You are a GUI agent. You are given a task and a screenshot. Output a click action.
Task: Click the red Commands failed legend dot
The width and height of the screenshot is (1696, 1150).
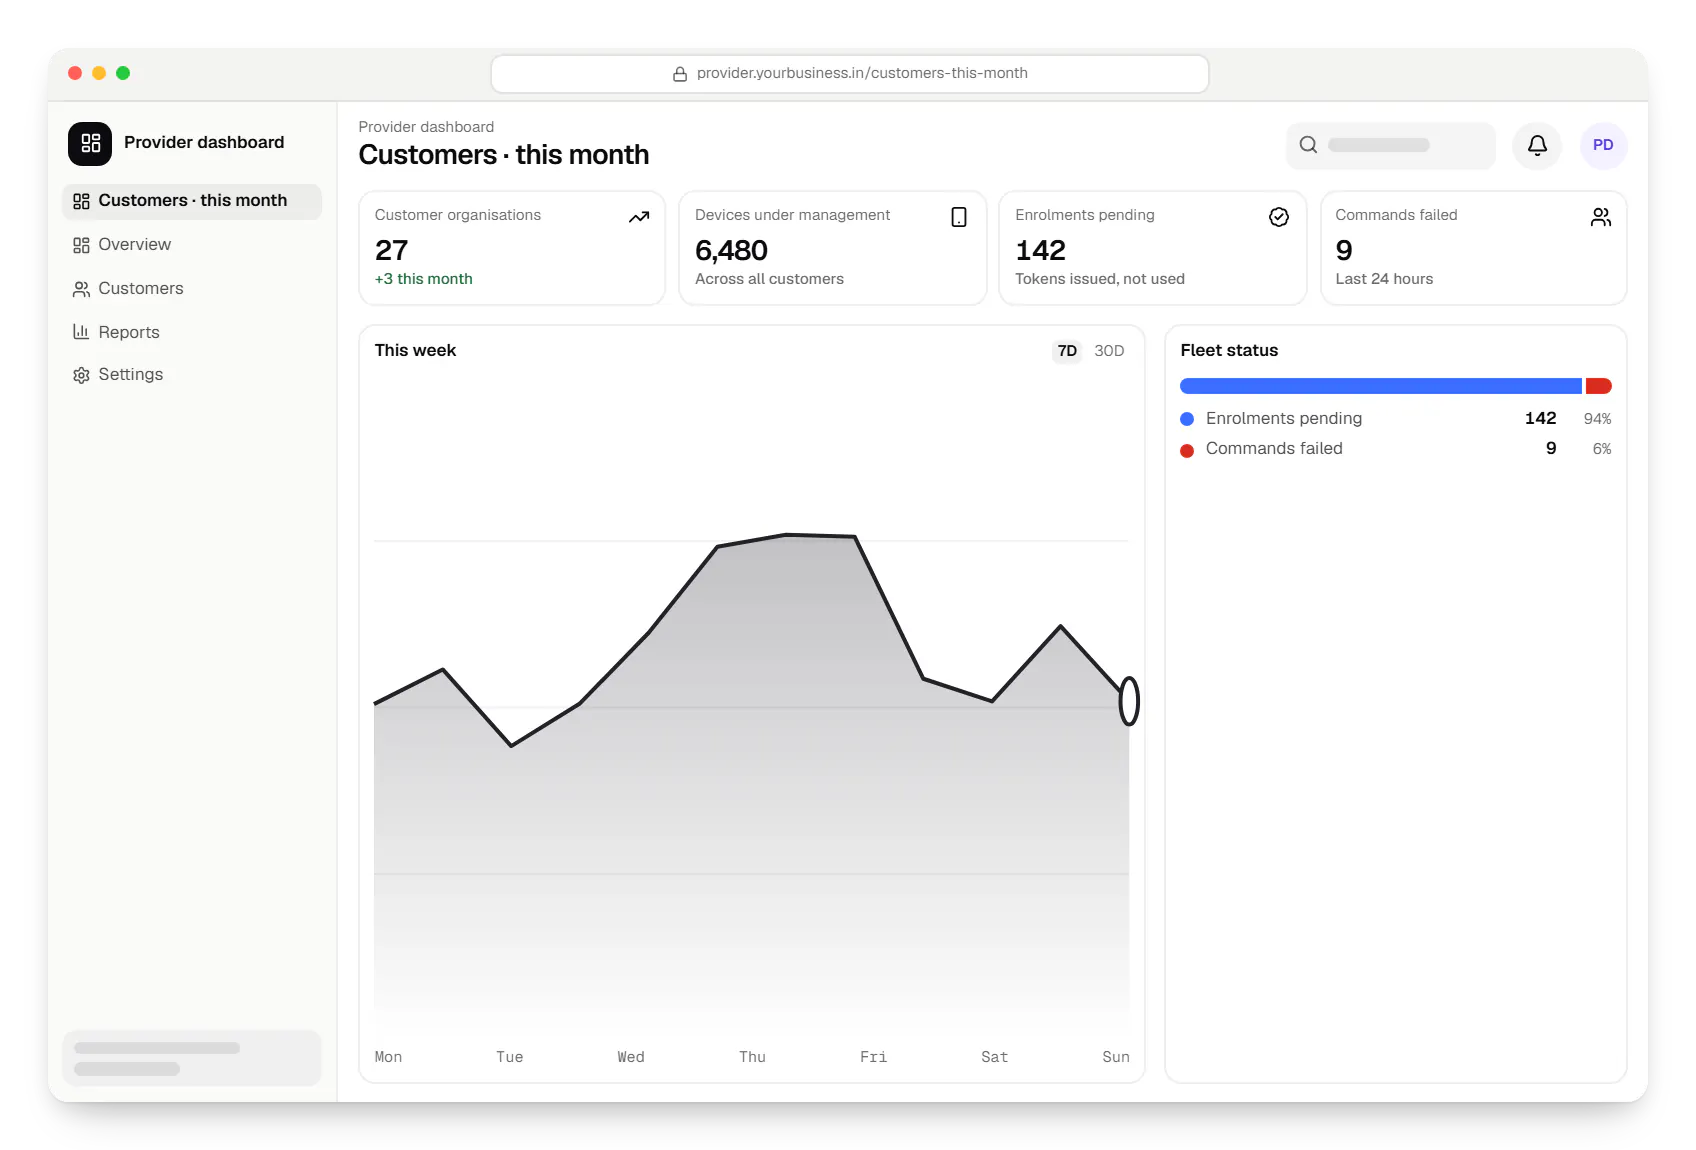[1187, 451]
